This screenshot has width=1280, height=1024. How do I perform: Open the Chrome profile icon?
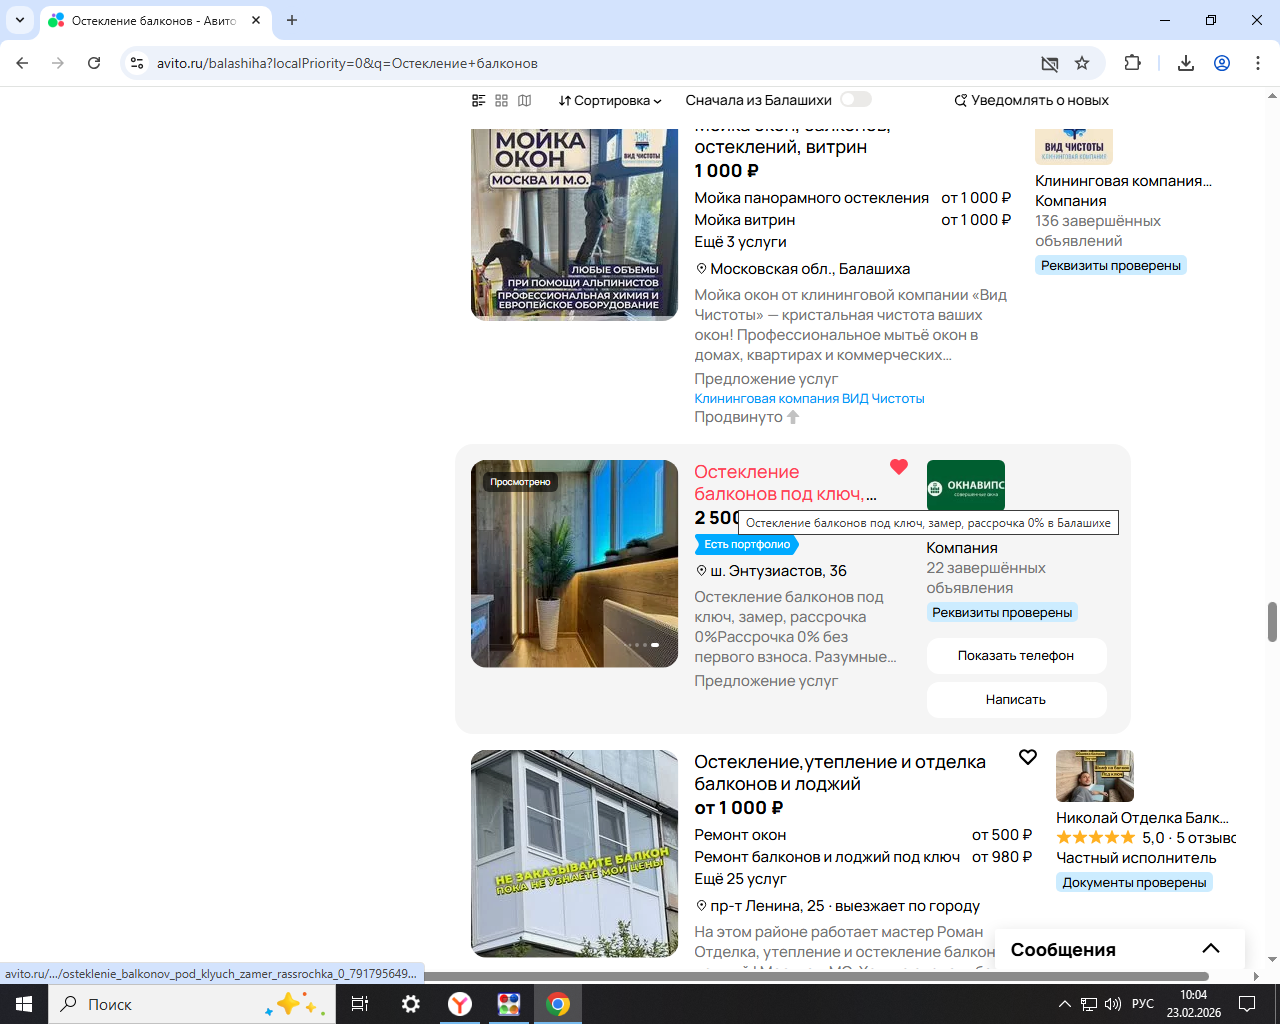point(1222,63)
